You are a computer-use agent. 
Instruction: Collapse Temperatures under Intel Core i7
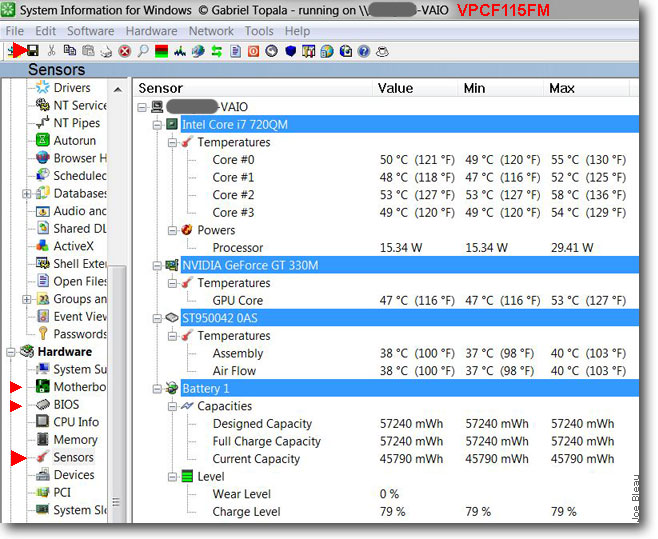click(x=172, y=142)
